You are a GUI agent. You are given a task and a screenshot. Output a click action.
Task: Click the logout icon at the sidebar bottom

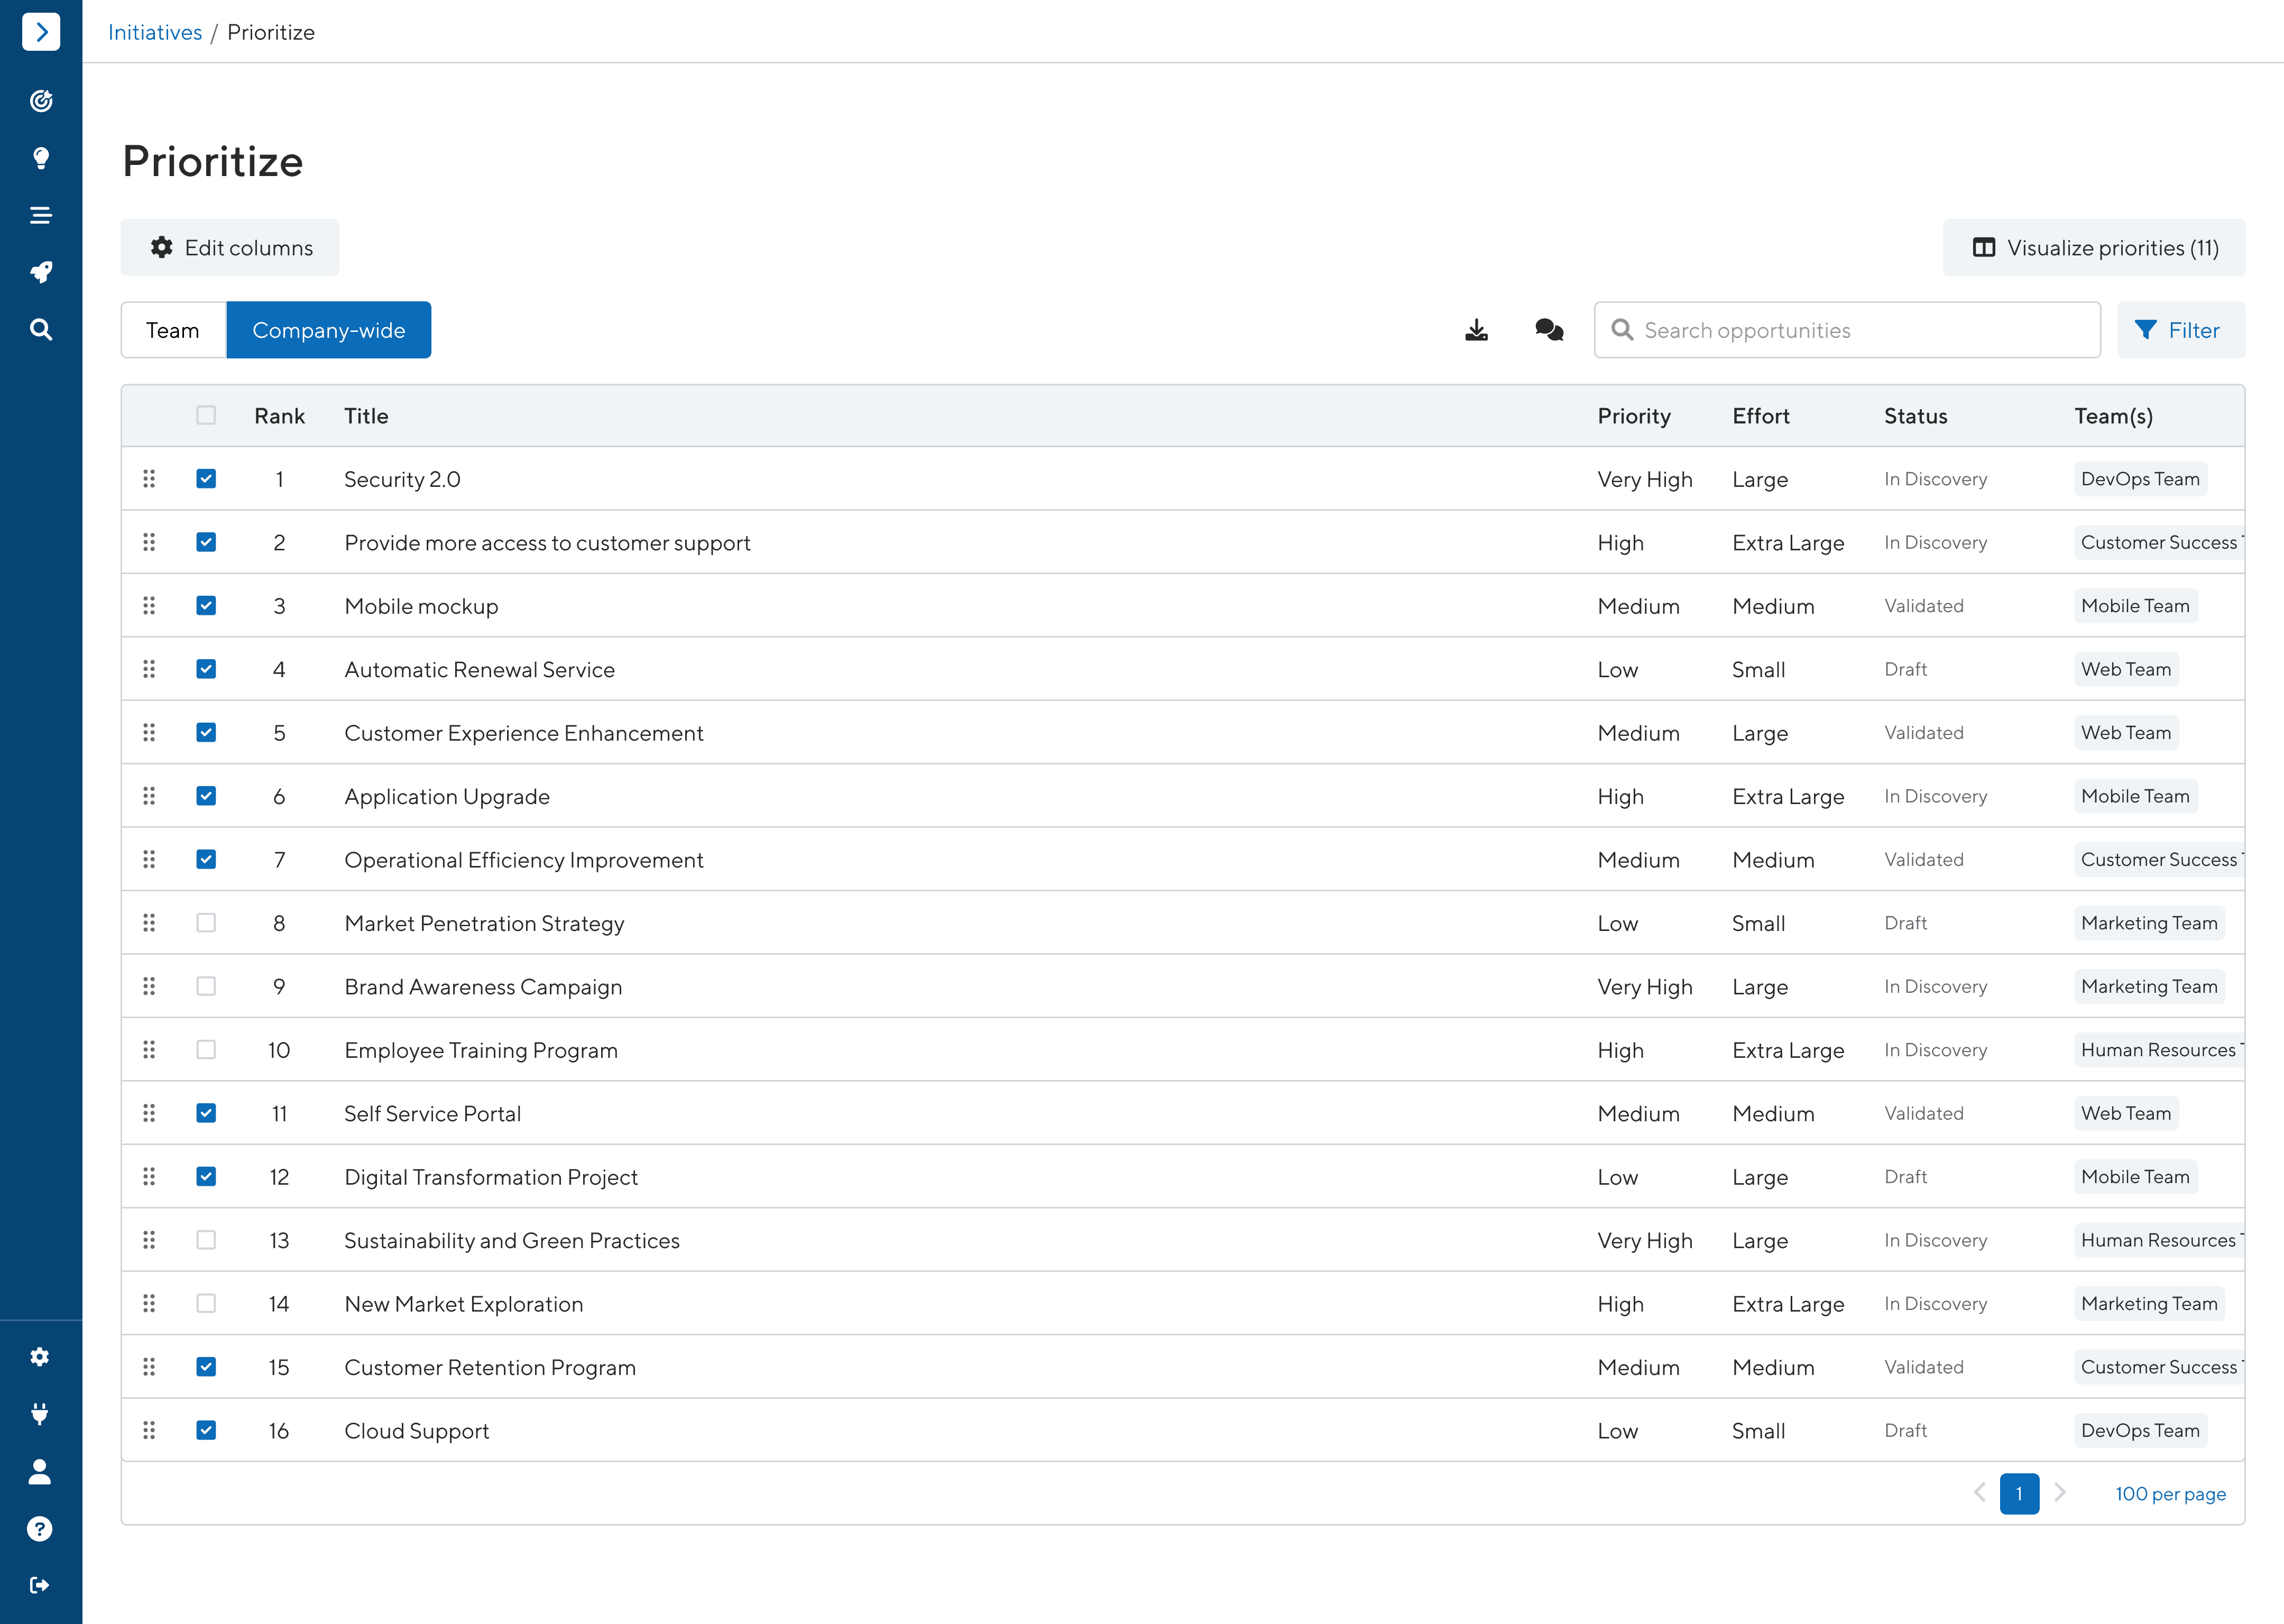[x=40, y=1585]
